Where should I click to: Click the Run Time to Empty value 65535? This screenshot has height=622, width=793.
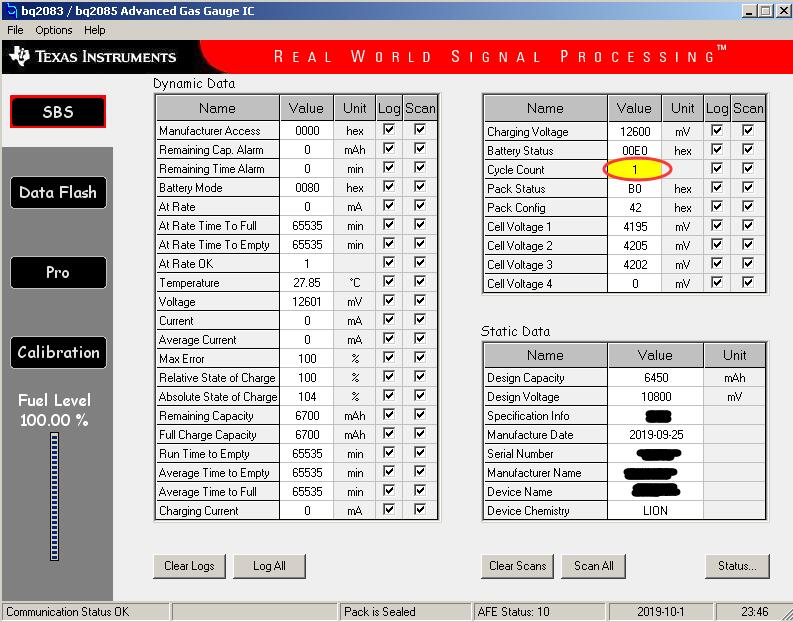307,454
